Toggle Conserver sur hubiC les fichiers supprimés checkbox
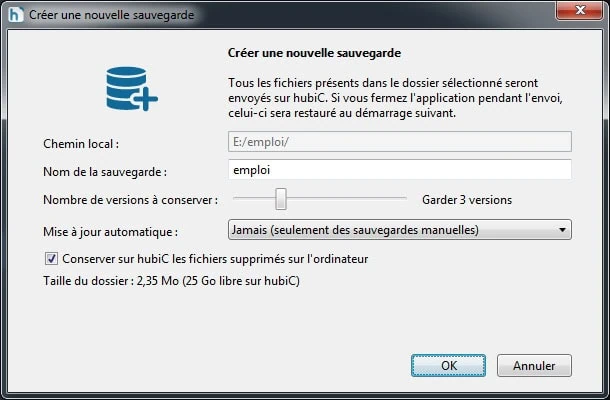Screen dimensions: 610x400 point(52,259)
